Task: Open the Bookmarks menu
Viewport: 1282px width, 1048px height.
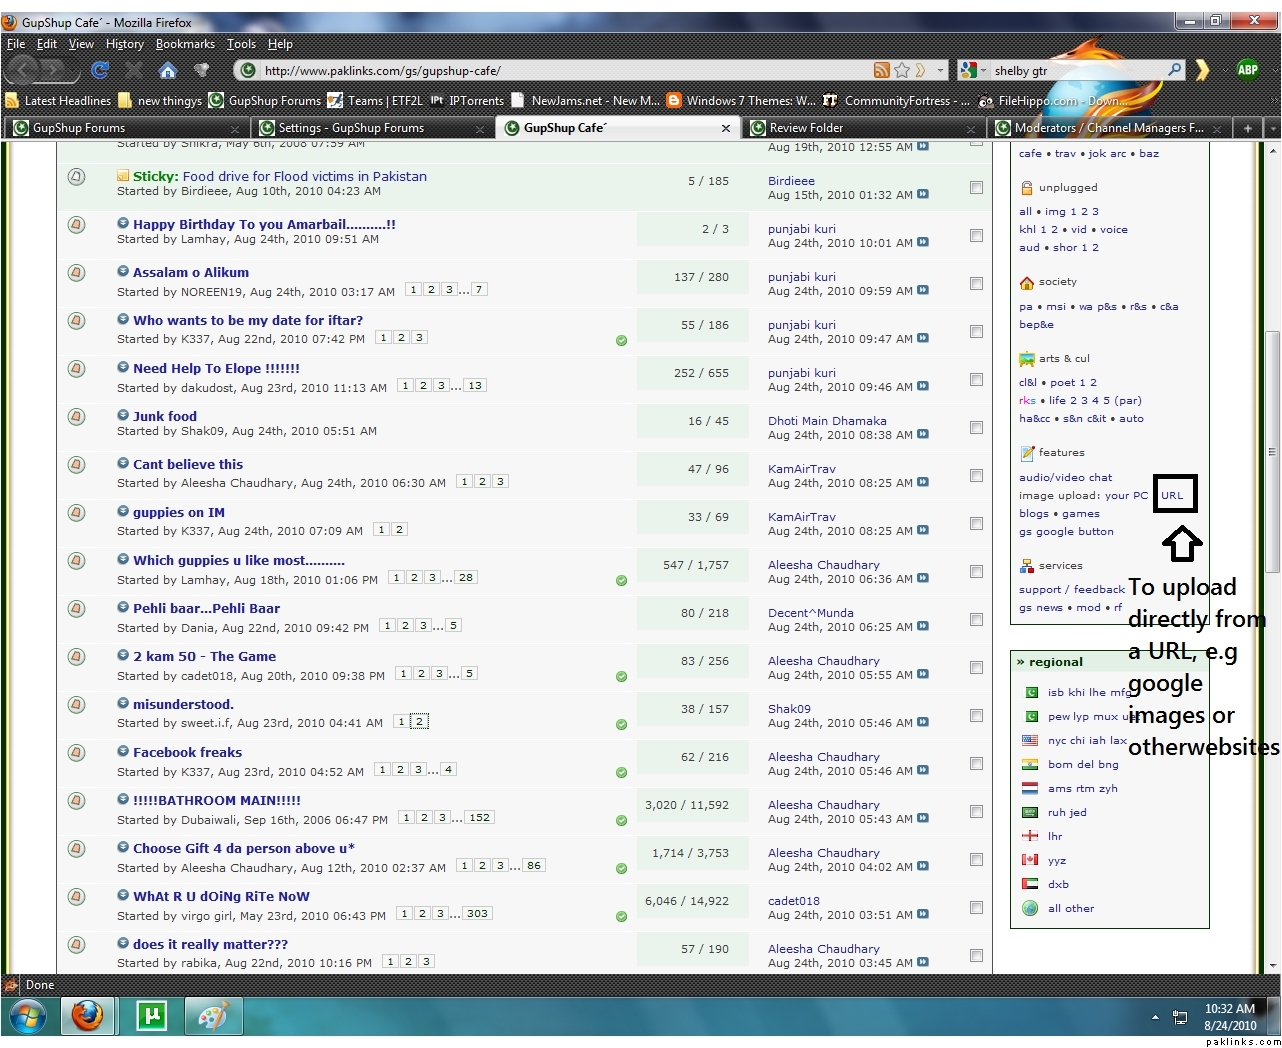Action: click(x=185, y=44)
